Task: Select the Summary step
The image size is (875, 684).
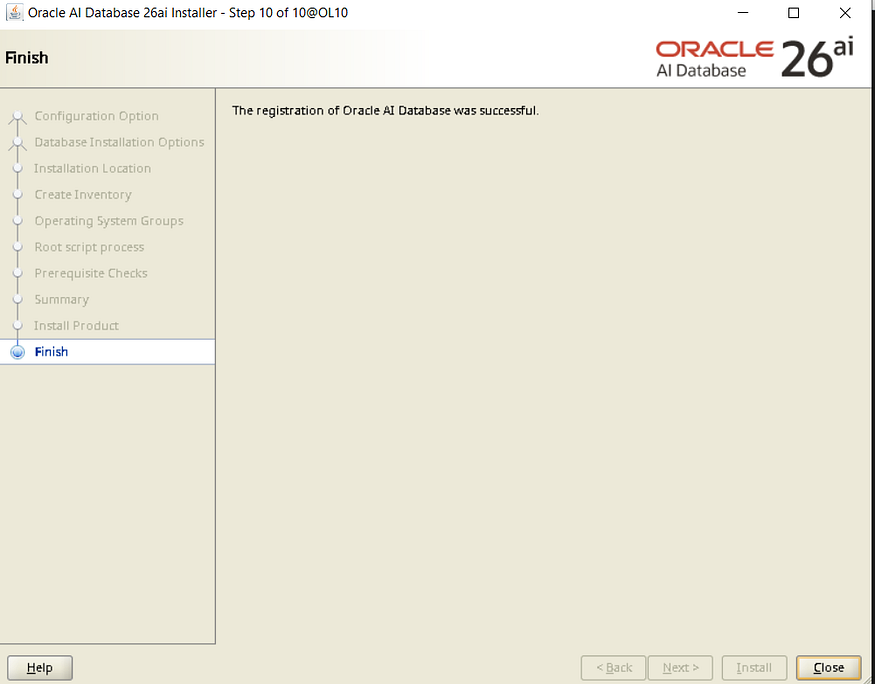Action: pos(61,300)
